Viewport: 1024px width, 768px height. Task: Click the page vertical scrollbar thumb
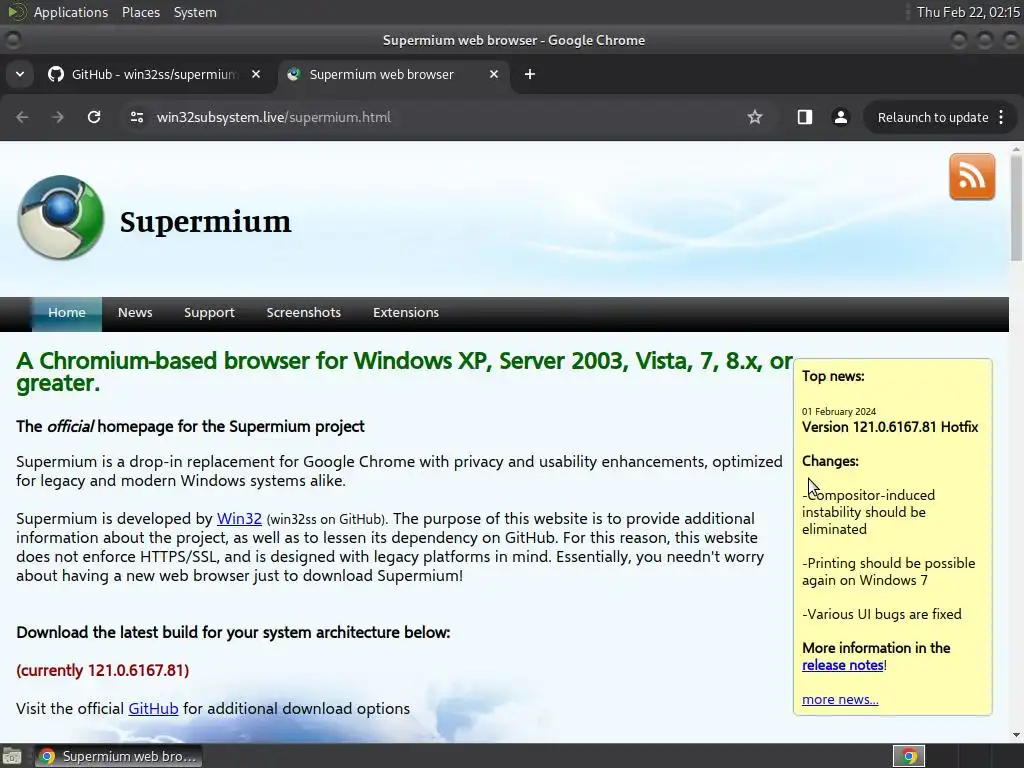1016,209
